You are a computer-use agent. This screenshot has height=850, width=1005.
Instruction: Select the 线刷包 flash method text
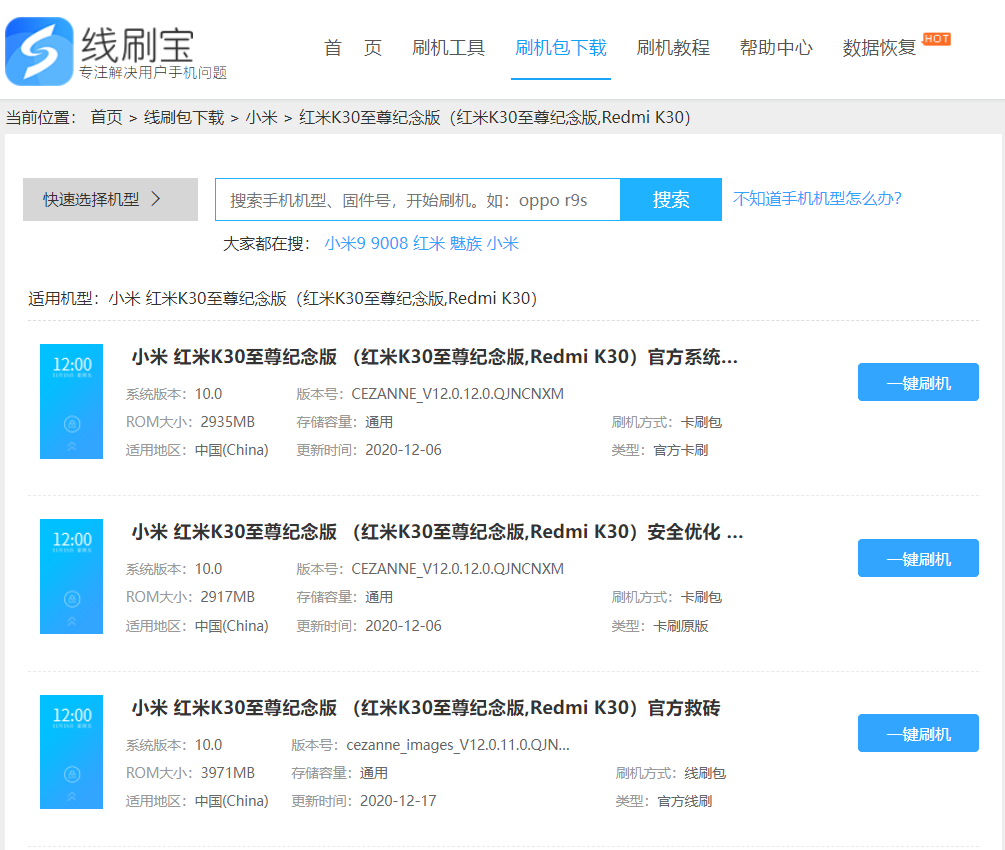(x=705, y=773)
